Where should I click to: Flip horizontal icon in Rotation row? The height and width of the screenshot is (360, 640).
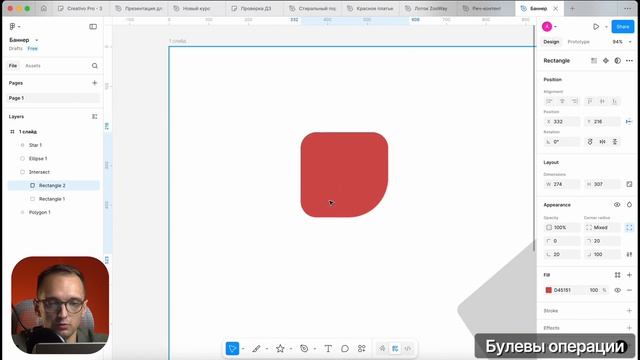[x=602, y=142]
